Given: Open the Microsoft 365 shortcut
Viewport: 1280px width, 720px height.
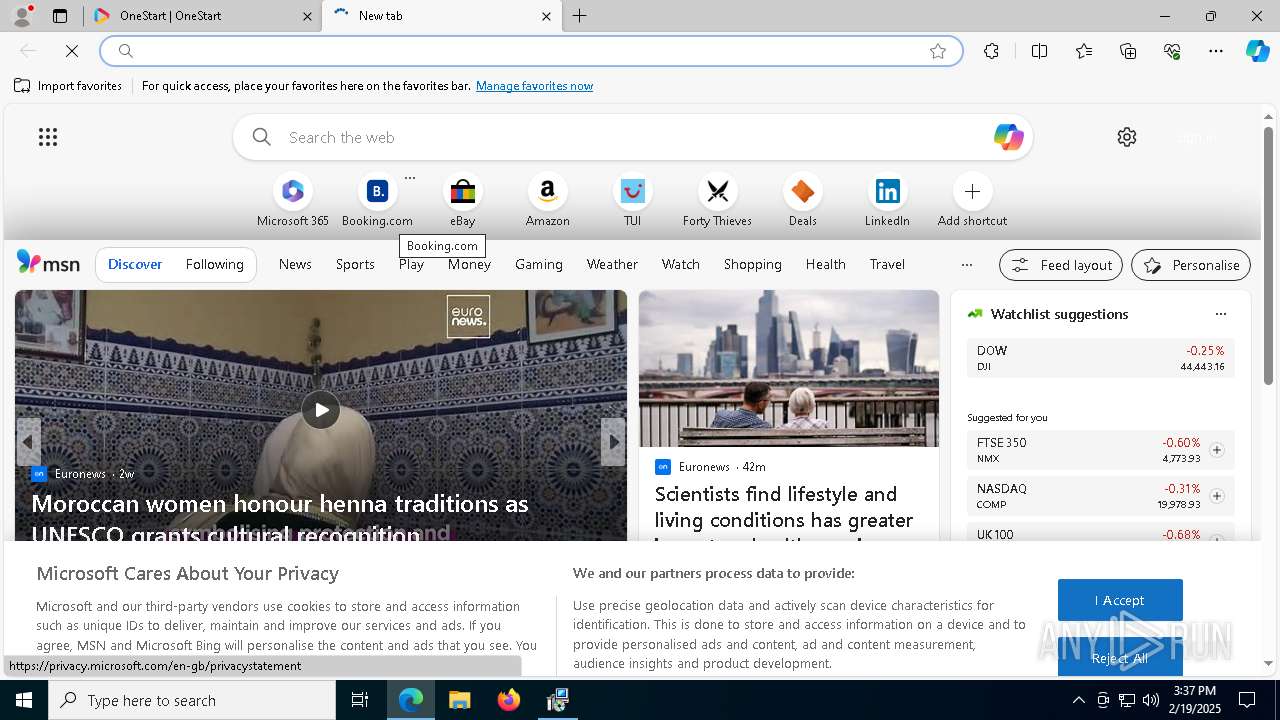Looking at the screenshot, I should click(x=292, y=201).
